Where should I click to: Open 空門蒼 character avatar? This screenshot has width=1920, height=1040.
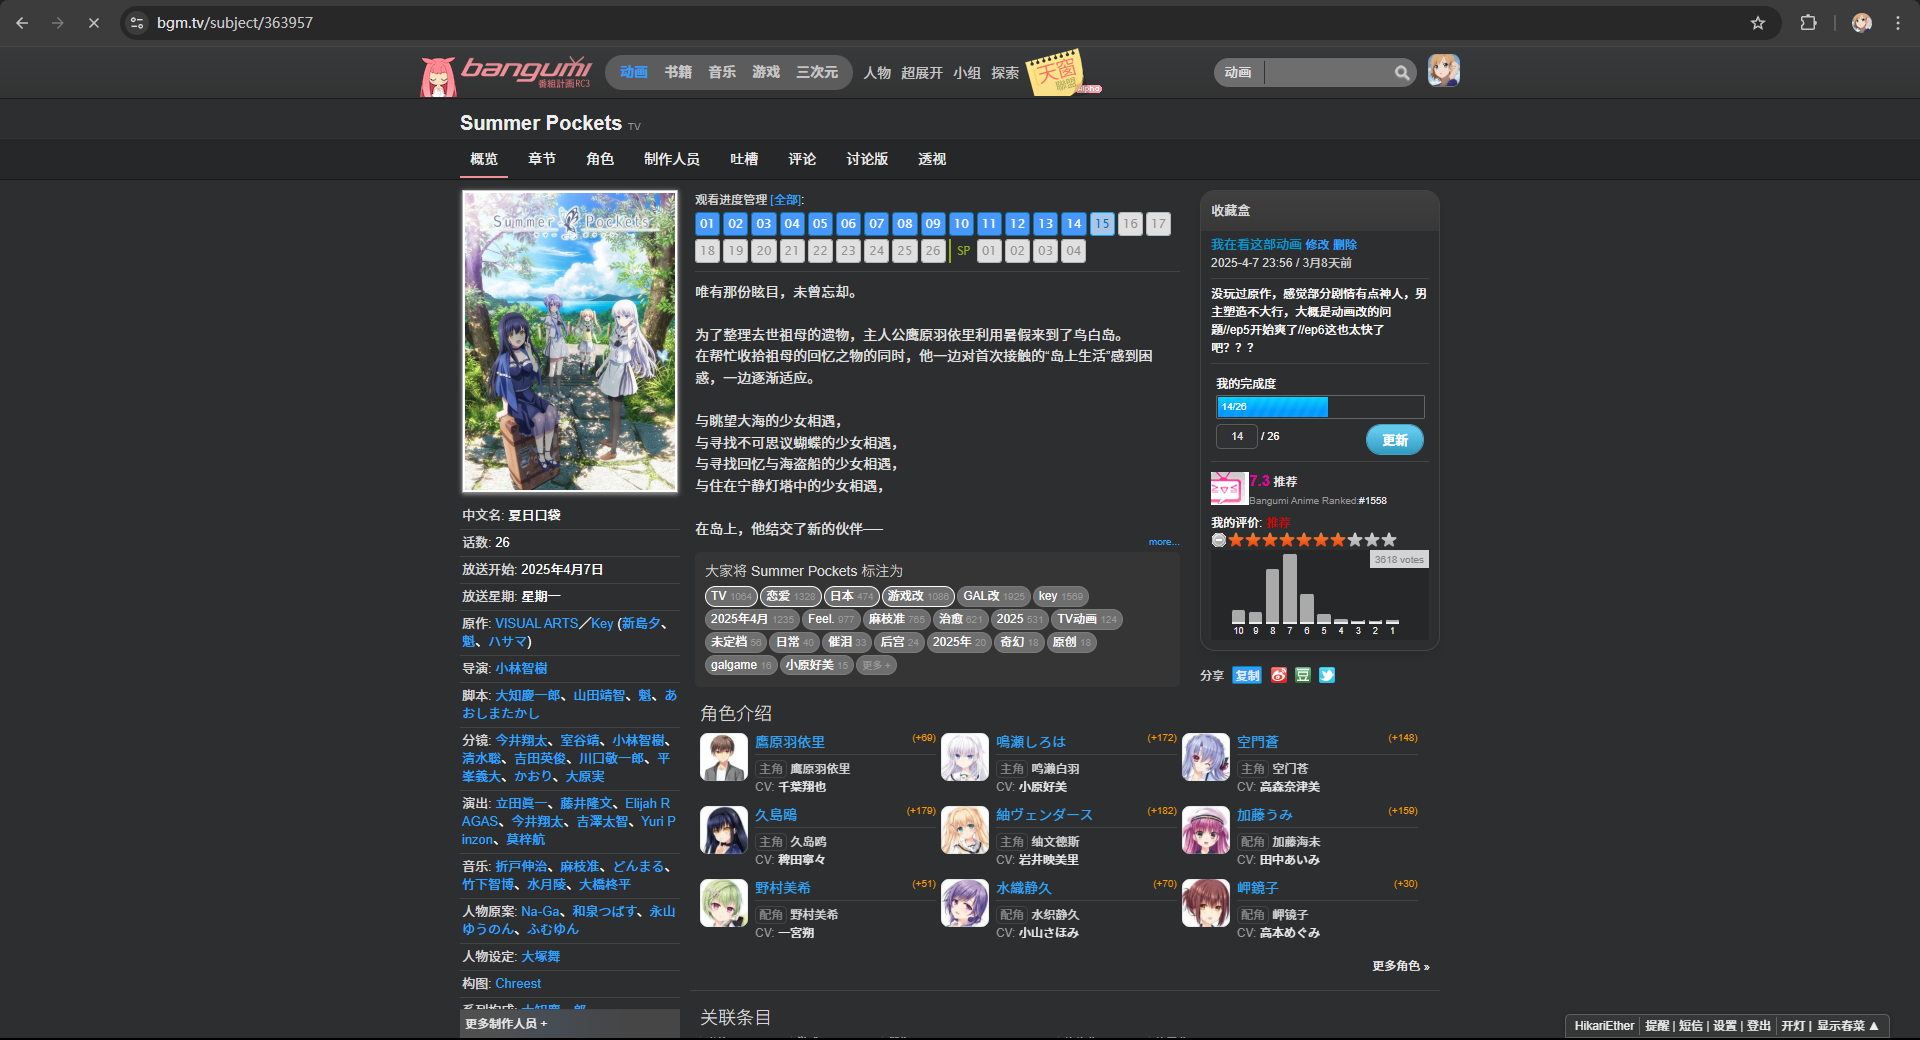tap(1206, 757)
